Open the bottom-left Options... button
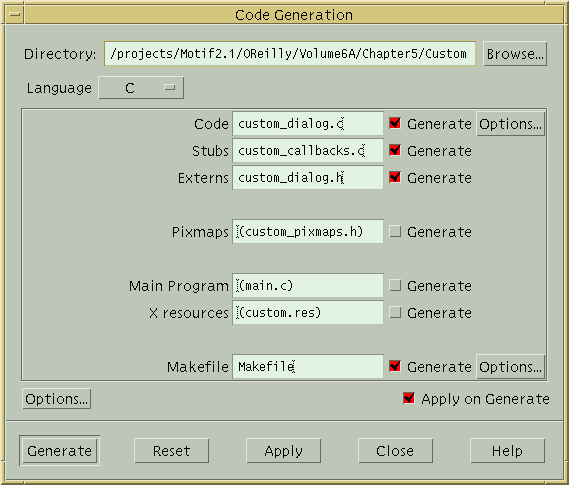This screenshot has height=485, width=569. point(57,399)
